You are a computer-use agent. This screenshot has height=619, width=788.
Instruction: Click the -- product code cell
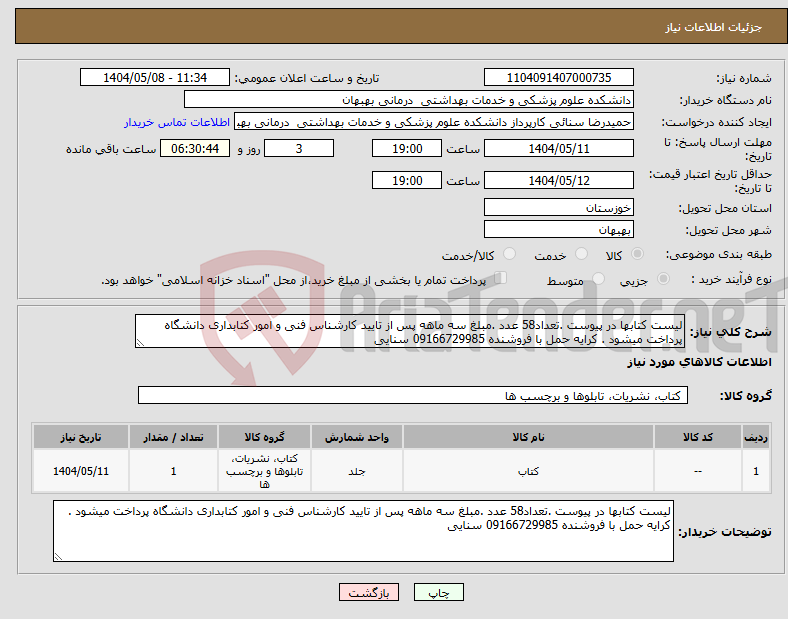coord(698,471)
